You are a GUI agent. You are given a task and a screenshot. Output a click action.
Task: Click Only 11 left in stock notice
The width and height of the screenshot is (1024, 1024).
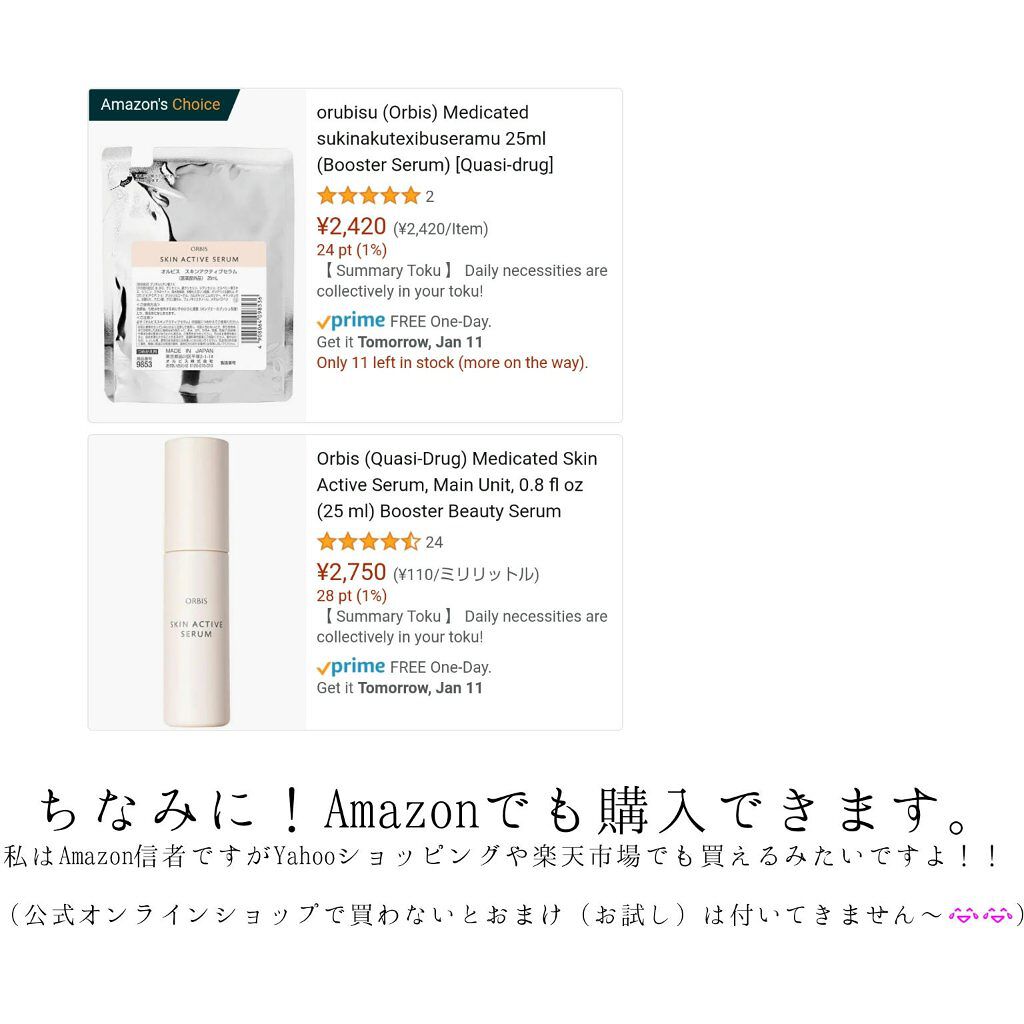coord(453,362)
